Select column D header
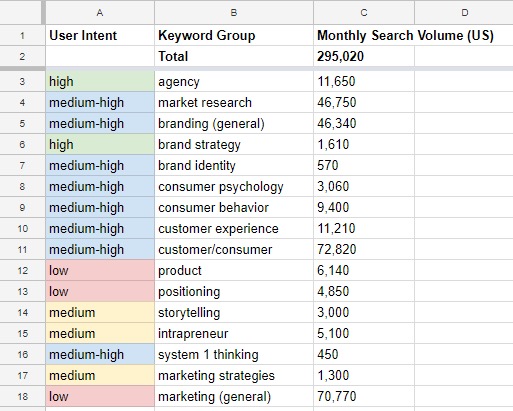513x411 pixels. 464,13
